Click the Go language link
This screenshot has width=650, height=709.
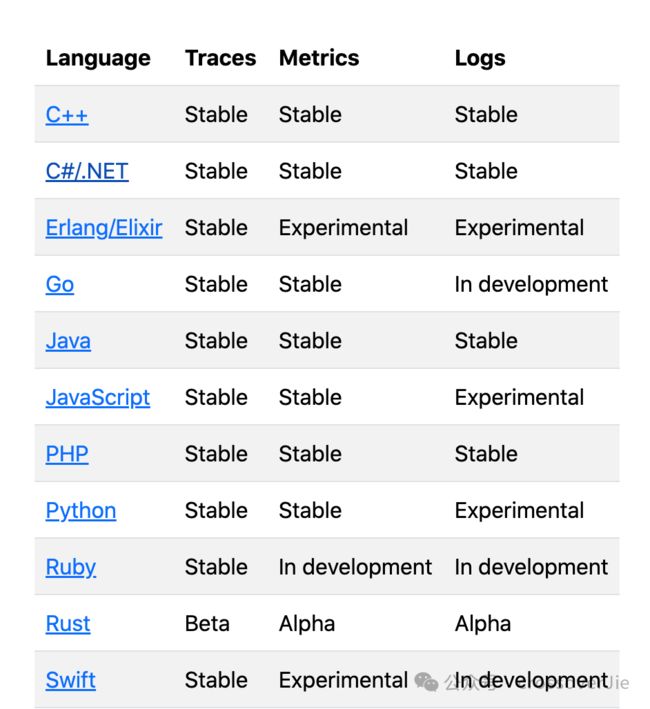(x=60, y=284)
